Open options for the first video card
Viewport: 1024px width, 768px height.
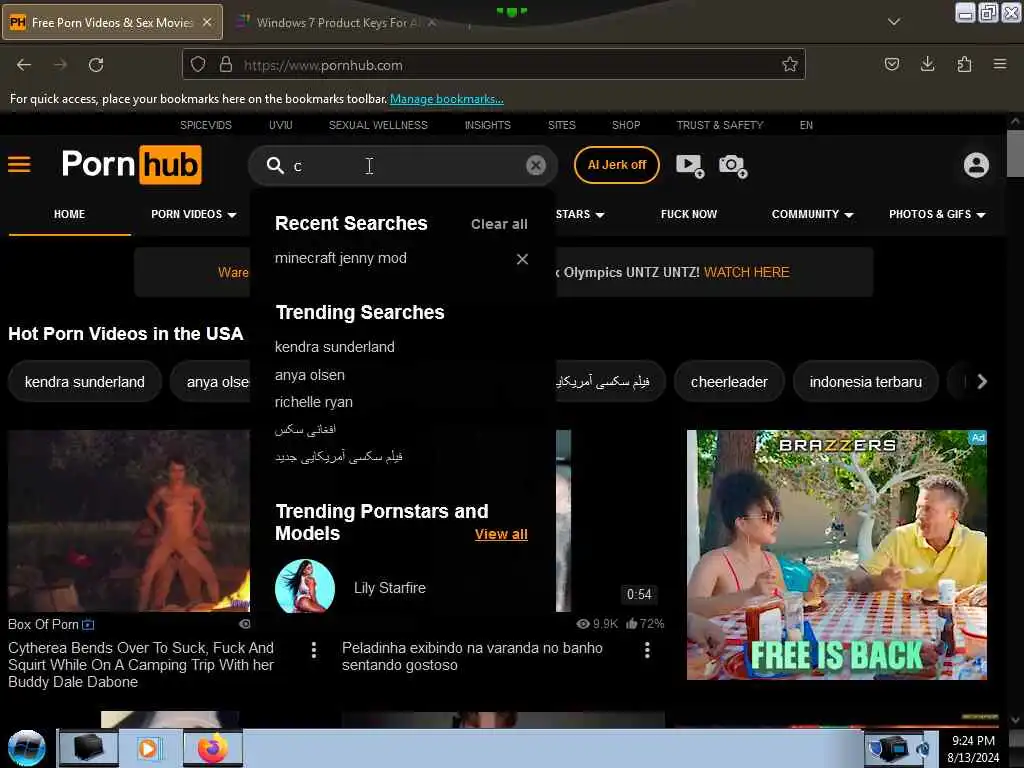point(314,649)
